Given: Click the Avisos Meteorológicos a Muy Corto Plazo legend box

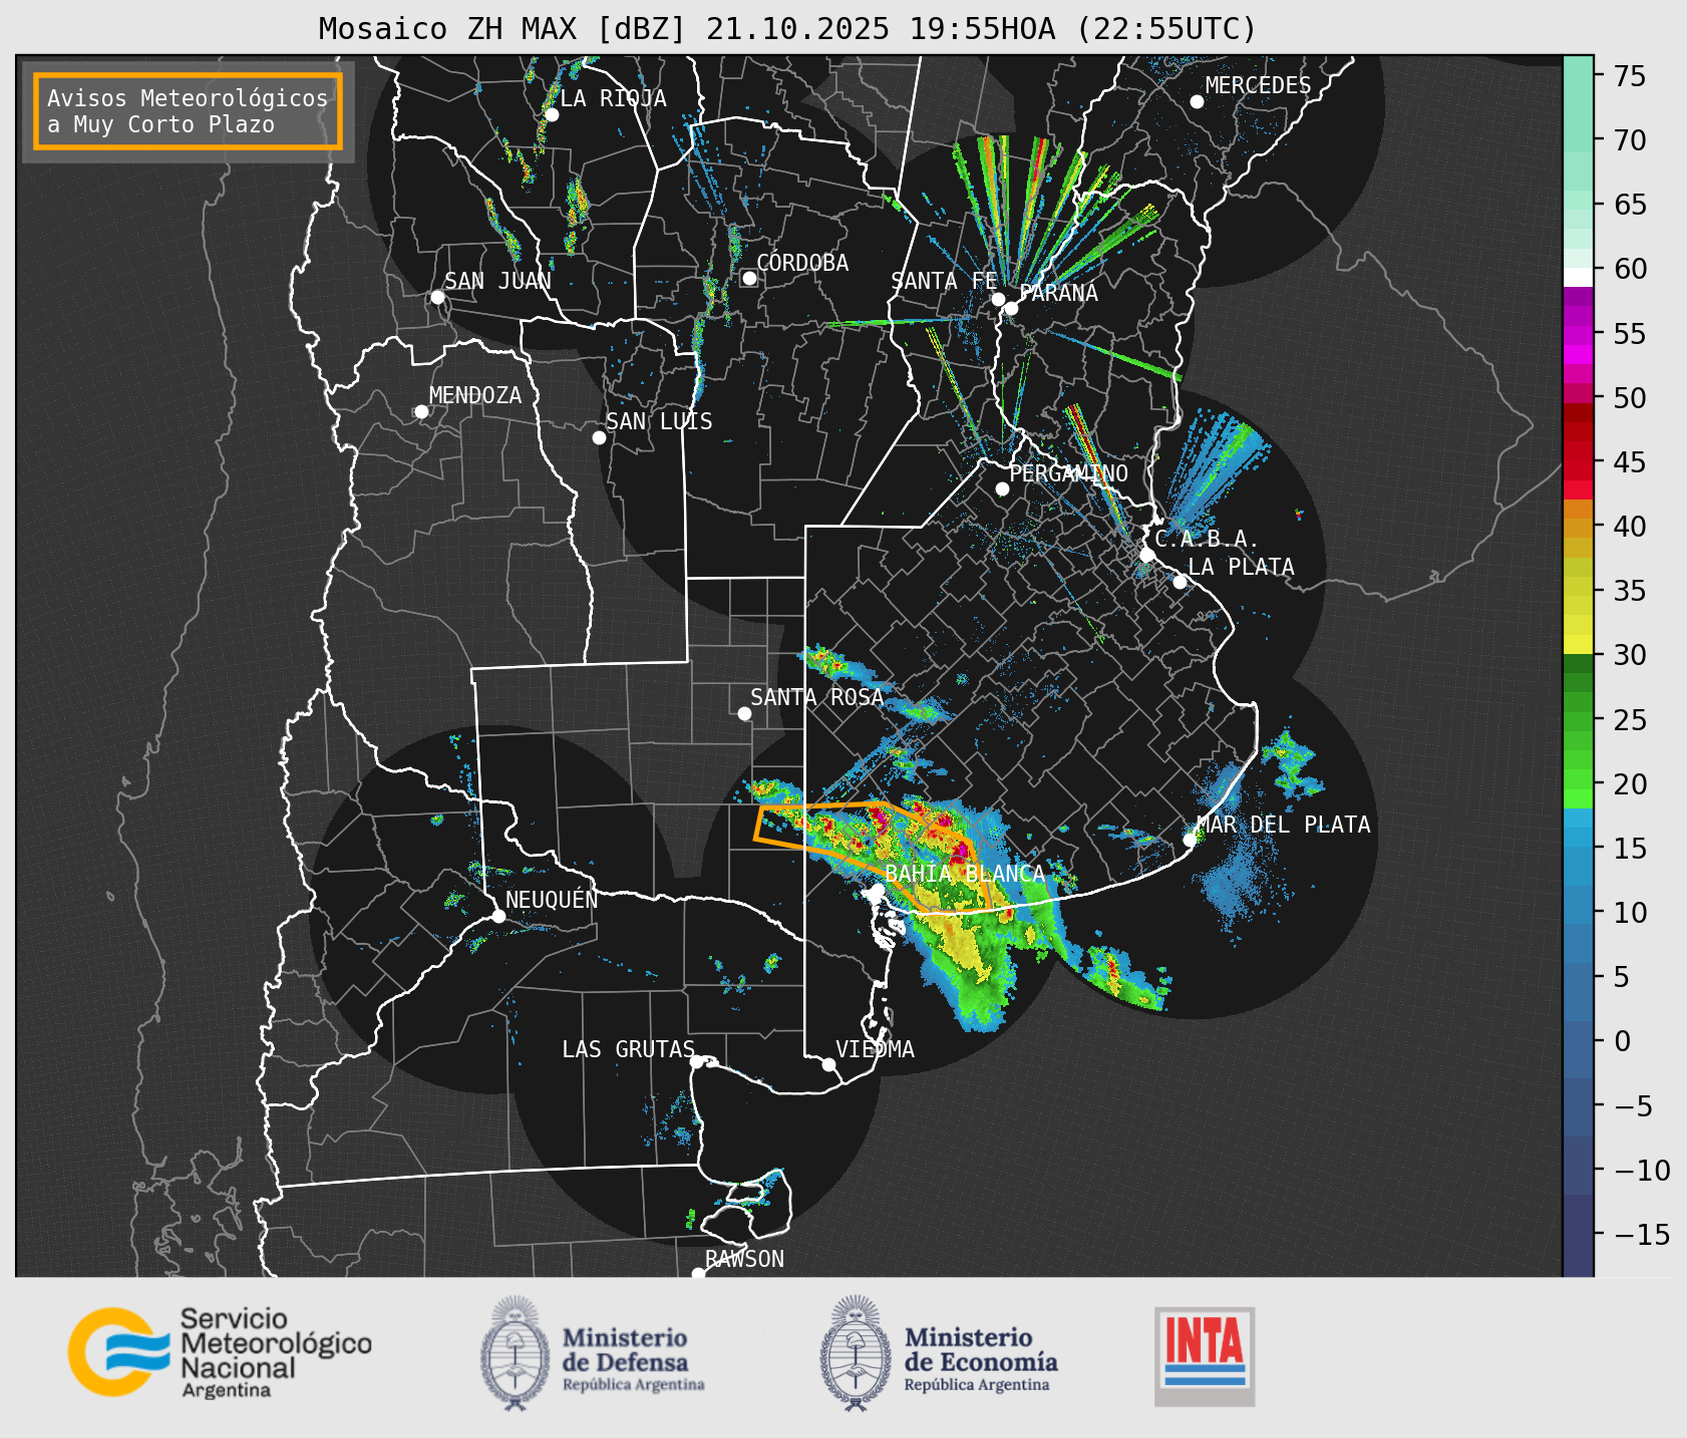Looking at the screenshot, I should (188, 111).
